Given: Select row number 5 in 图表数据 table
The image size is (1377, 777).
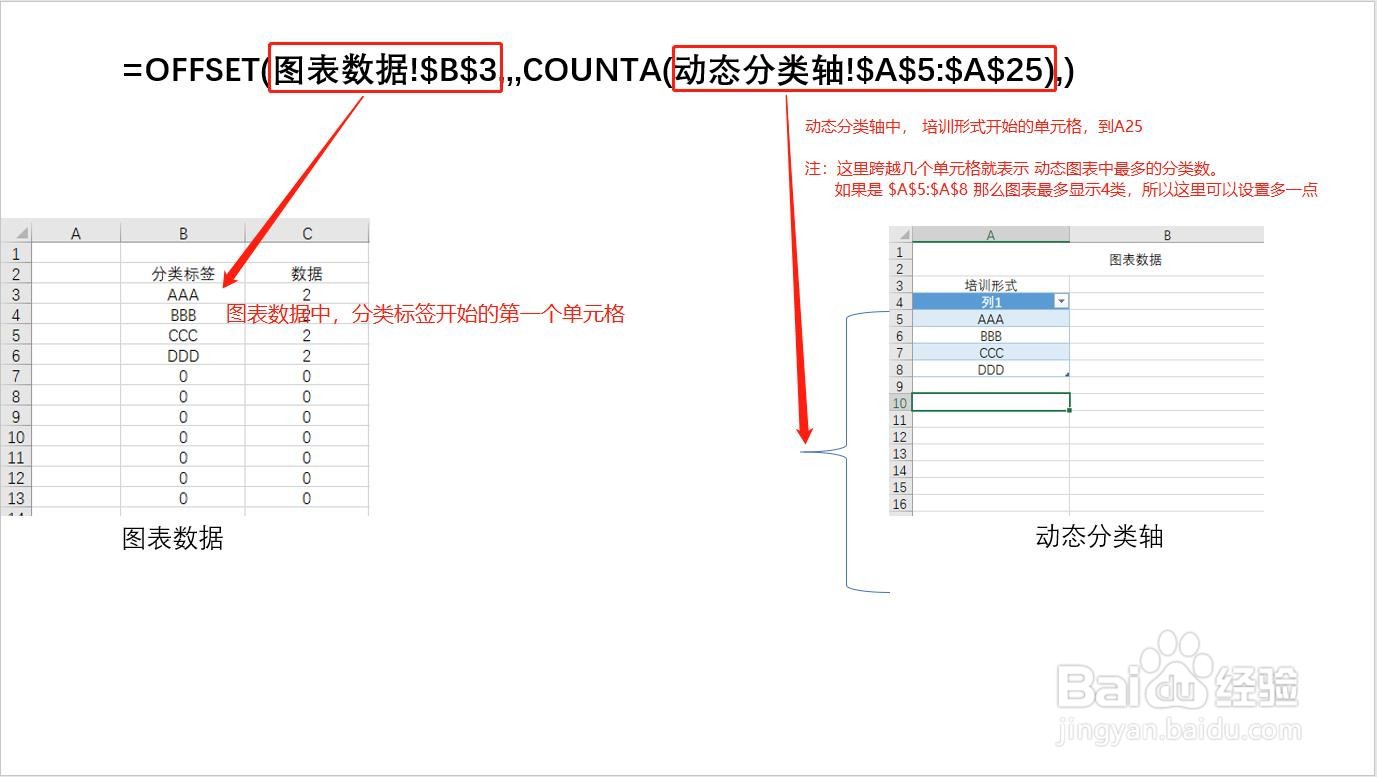Looking at the screenshot, I should 15,335.
